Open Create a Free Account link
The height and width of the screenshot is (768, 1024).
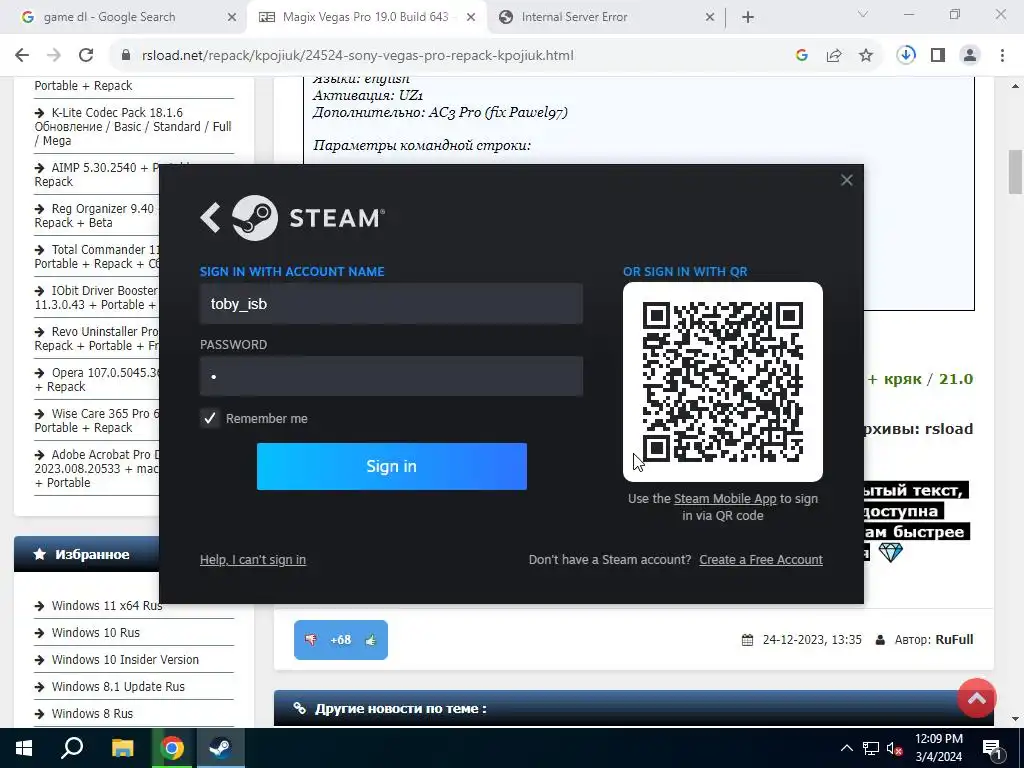(x=761, y=560)
